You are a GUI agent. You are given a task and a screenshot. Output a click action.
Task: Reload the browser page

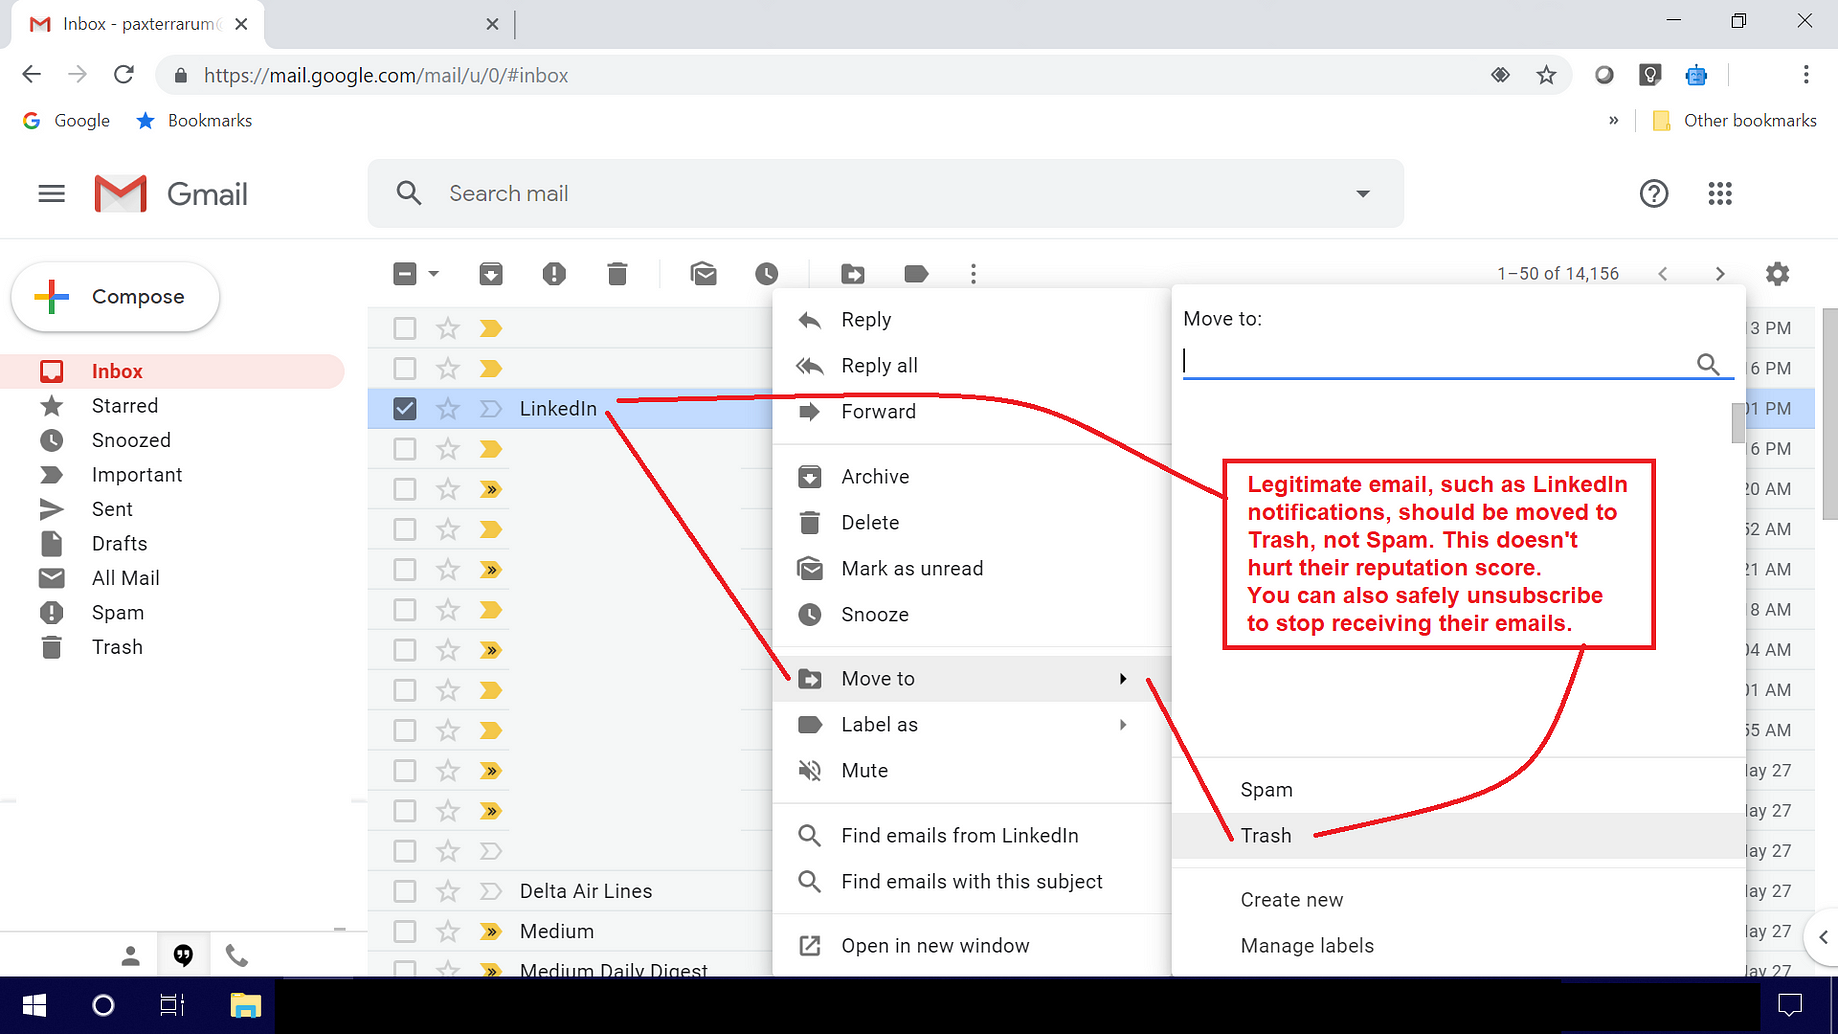[124, 75]
